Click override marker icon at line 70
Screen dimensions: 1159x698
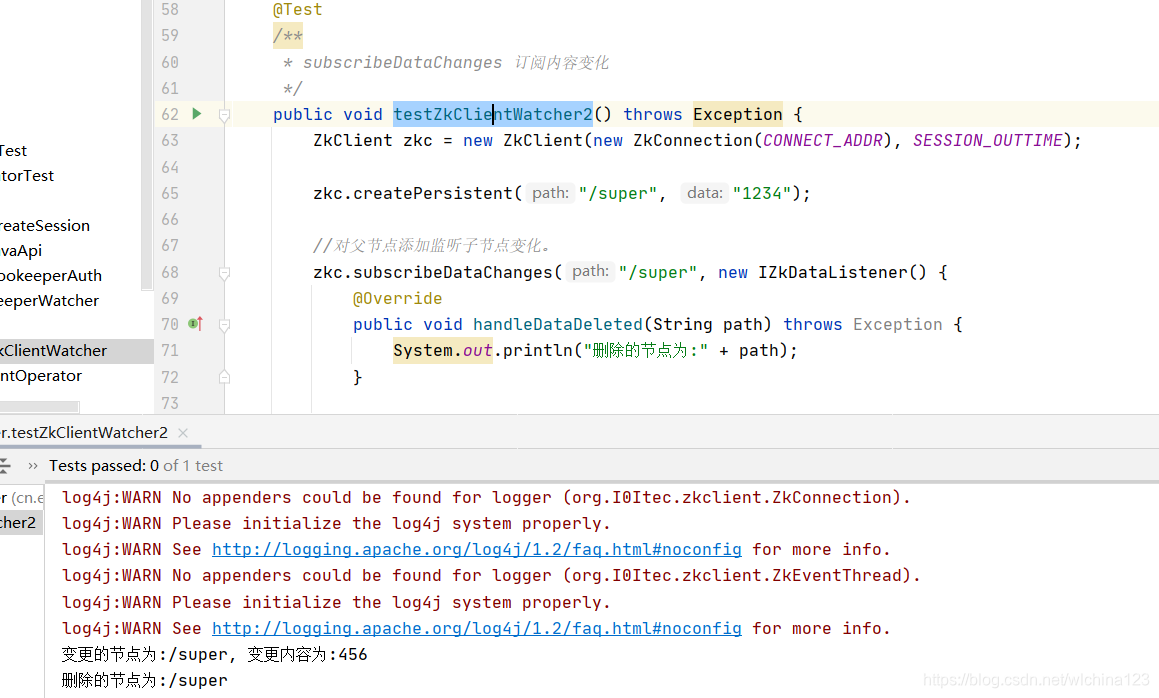pos(195,324)
